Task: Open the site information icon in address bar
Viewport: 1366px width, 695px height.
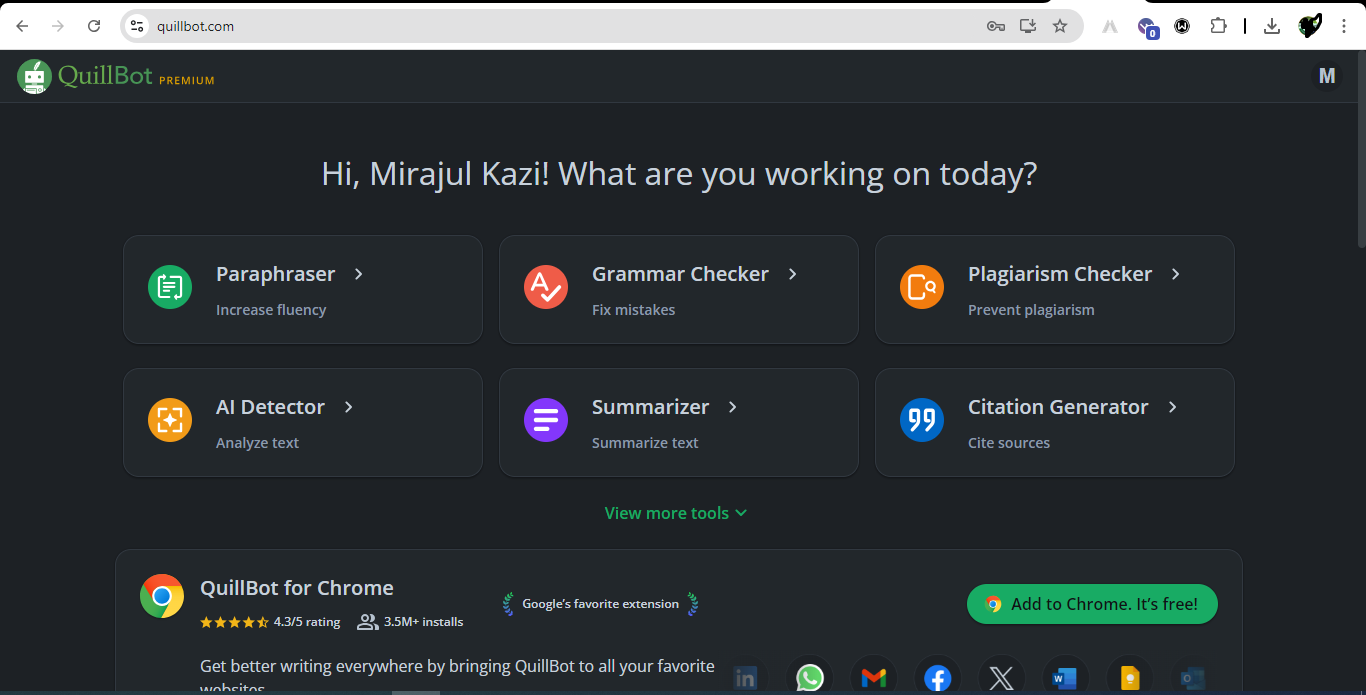Action: 137,26
